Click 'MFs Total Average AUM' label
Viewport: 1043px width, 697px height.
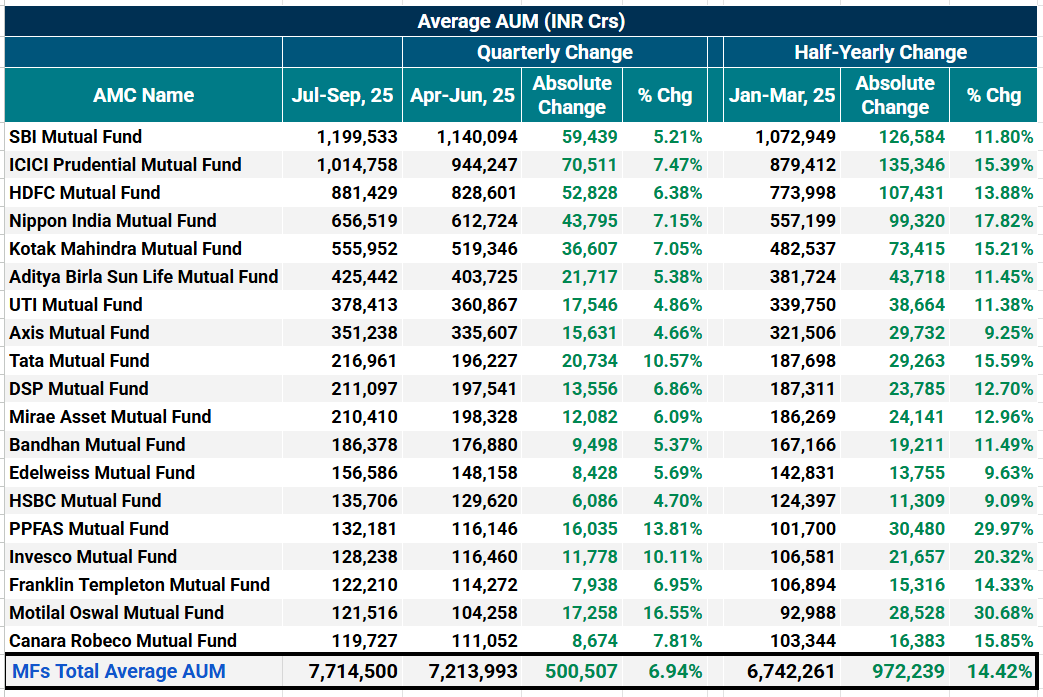tap(119, 672)
